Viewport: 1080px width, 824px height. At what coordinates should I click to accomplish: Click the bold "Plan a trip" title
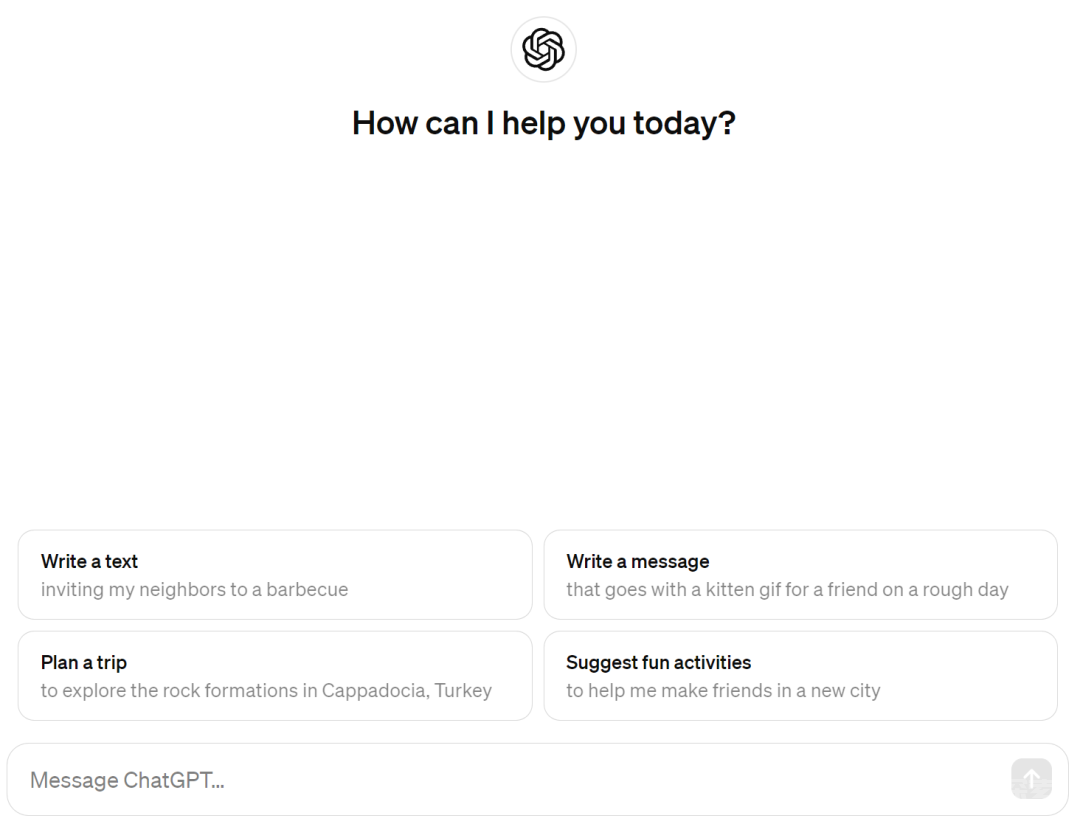tap(84, 663)
